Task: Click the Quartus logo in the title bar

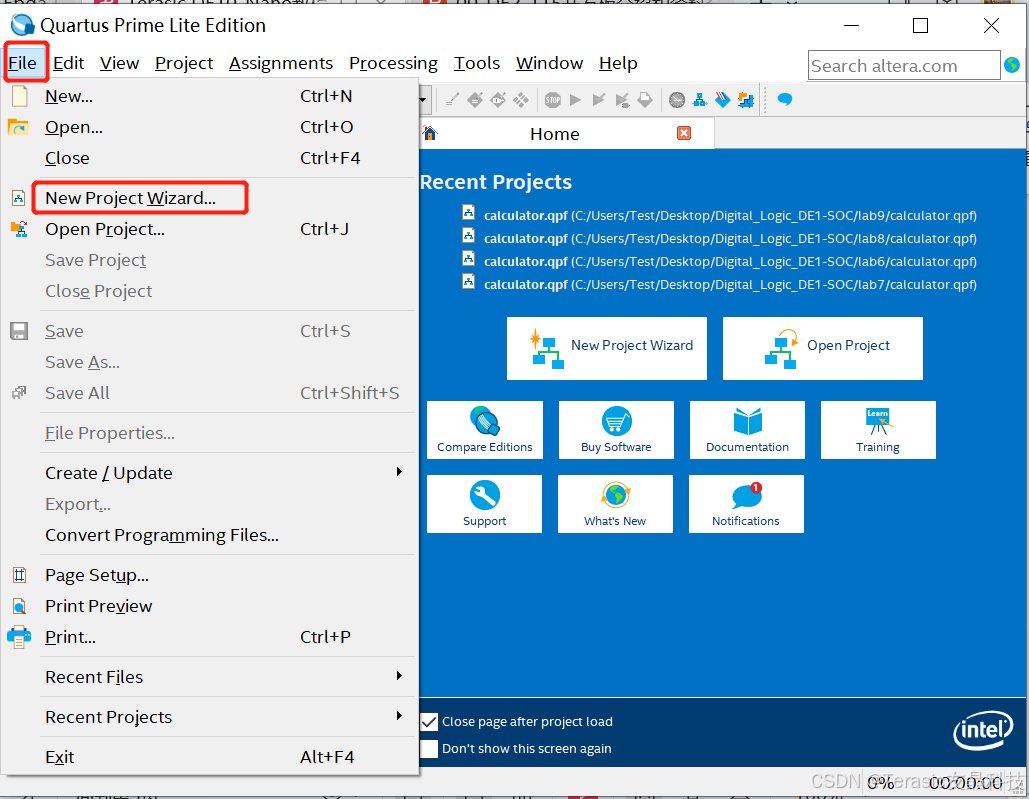Action: (x=22, y=25)
